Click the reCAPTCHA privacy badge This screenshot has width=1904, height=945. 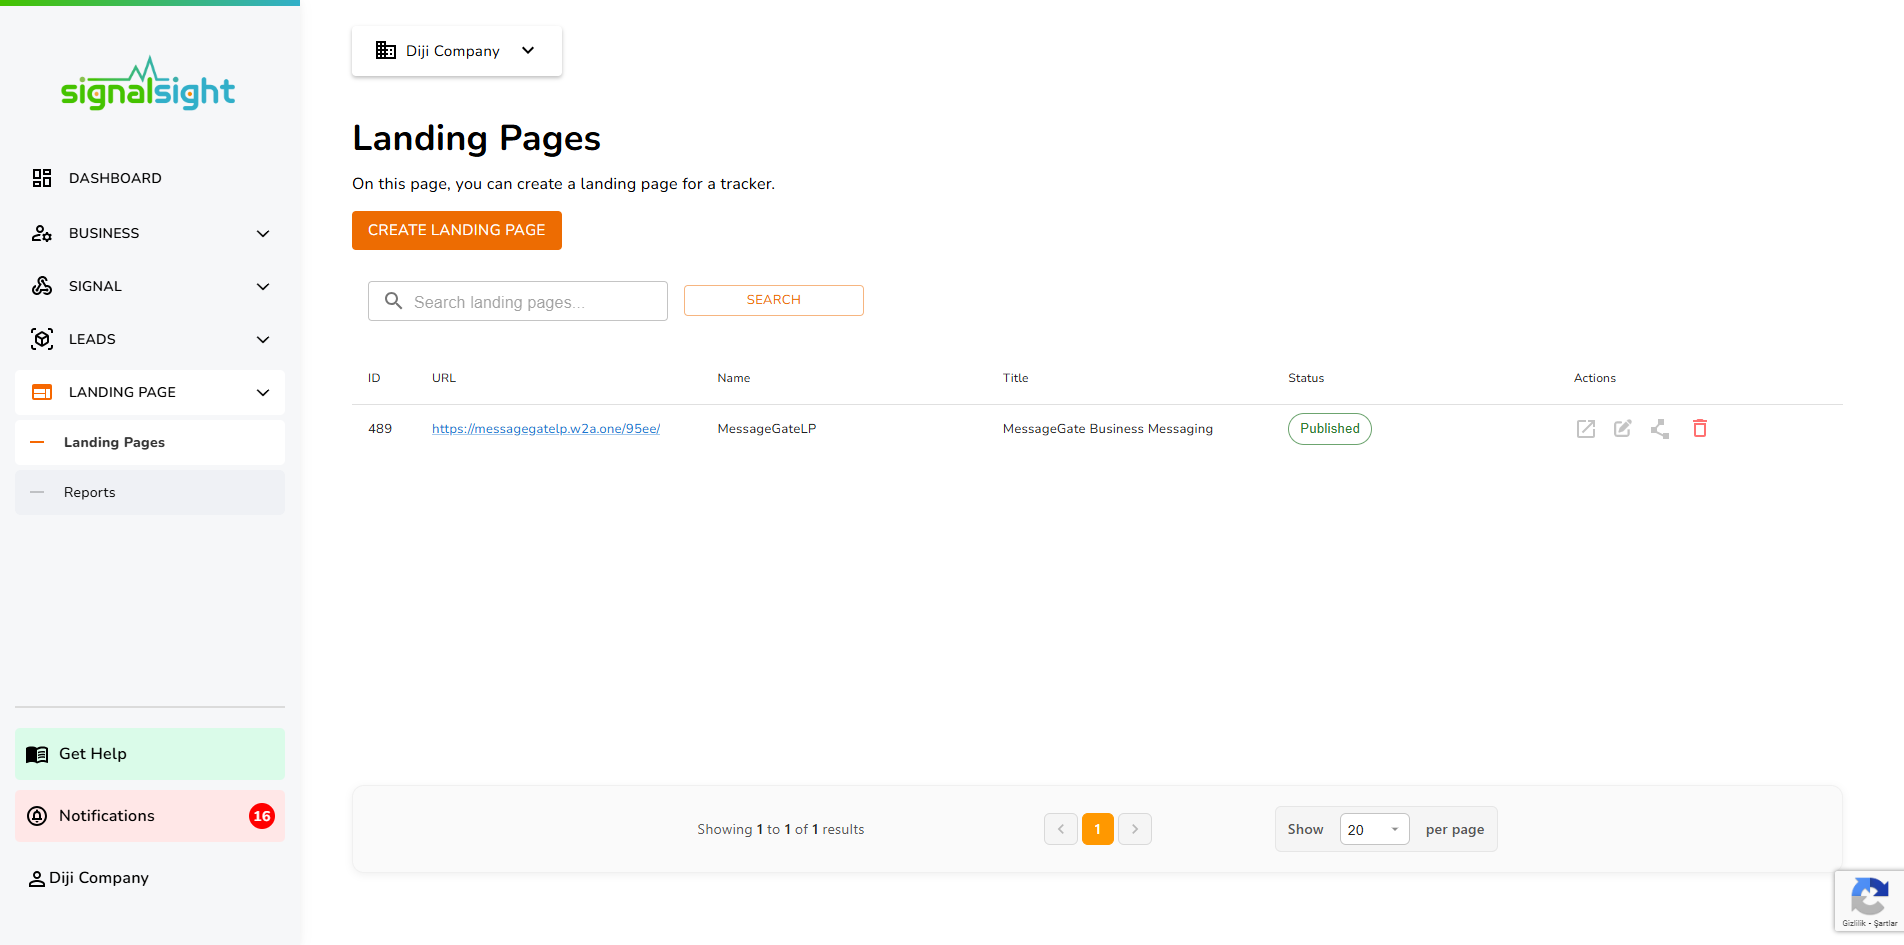point(1868,900)
